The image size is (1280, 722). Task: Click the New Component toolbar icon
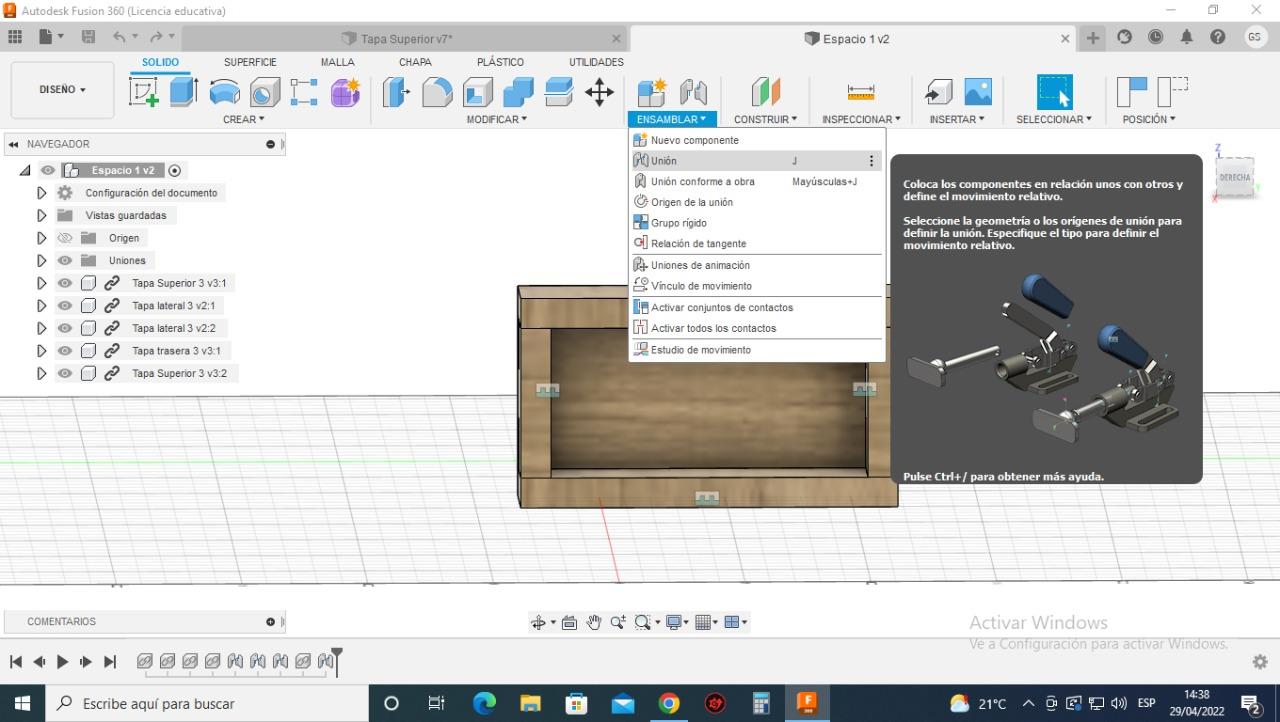[652, 92]
